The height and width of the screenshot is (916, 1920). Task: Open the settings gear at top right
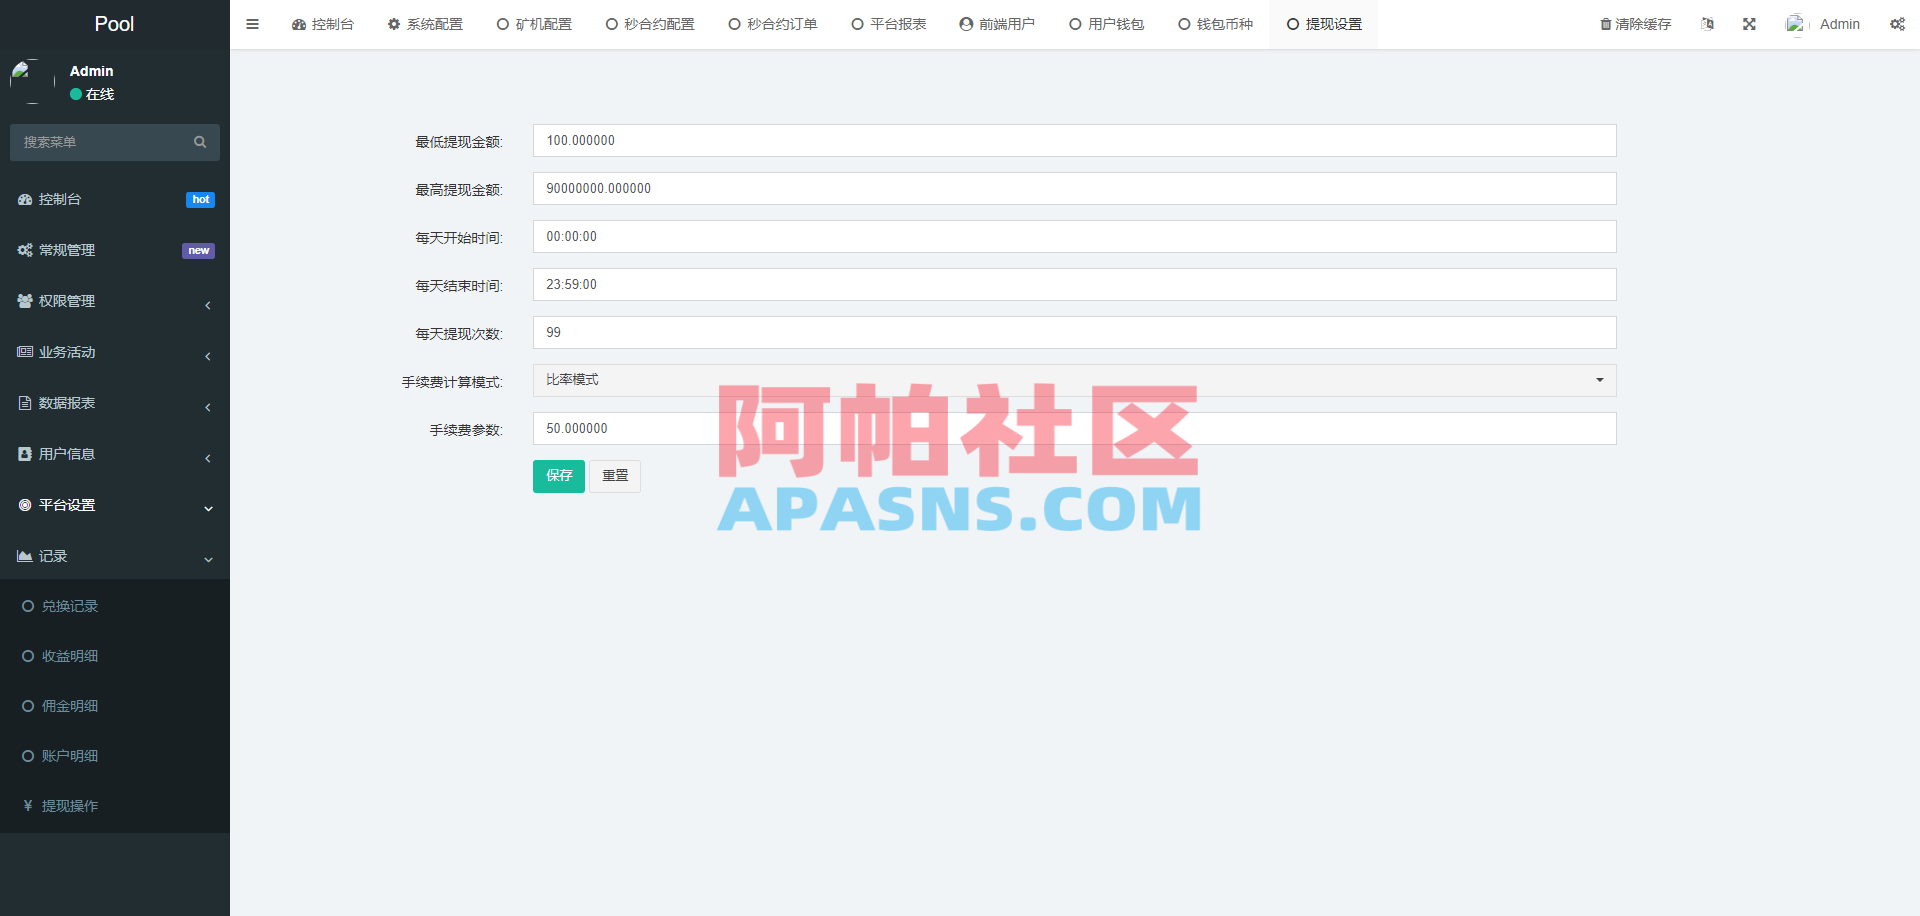click(x=1897, y=24)
